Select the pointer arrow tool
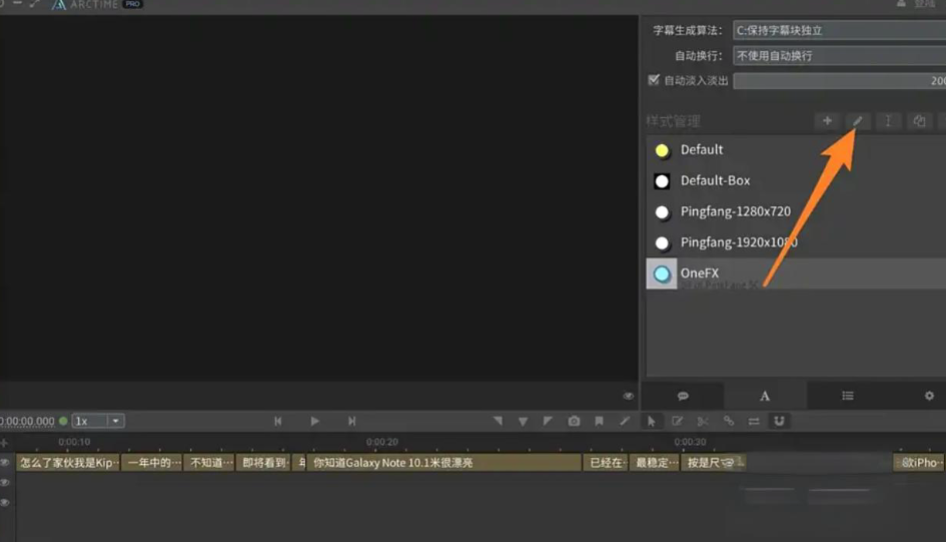 (x=651, y=421)
